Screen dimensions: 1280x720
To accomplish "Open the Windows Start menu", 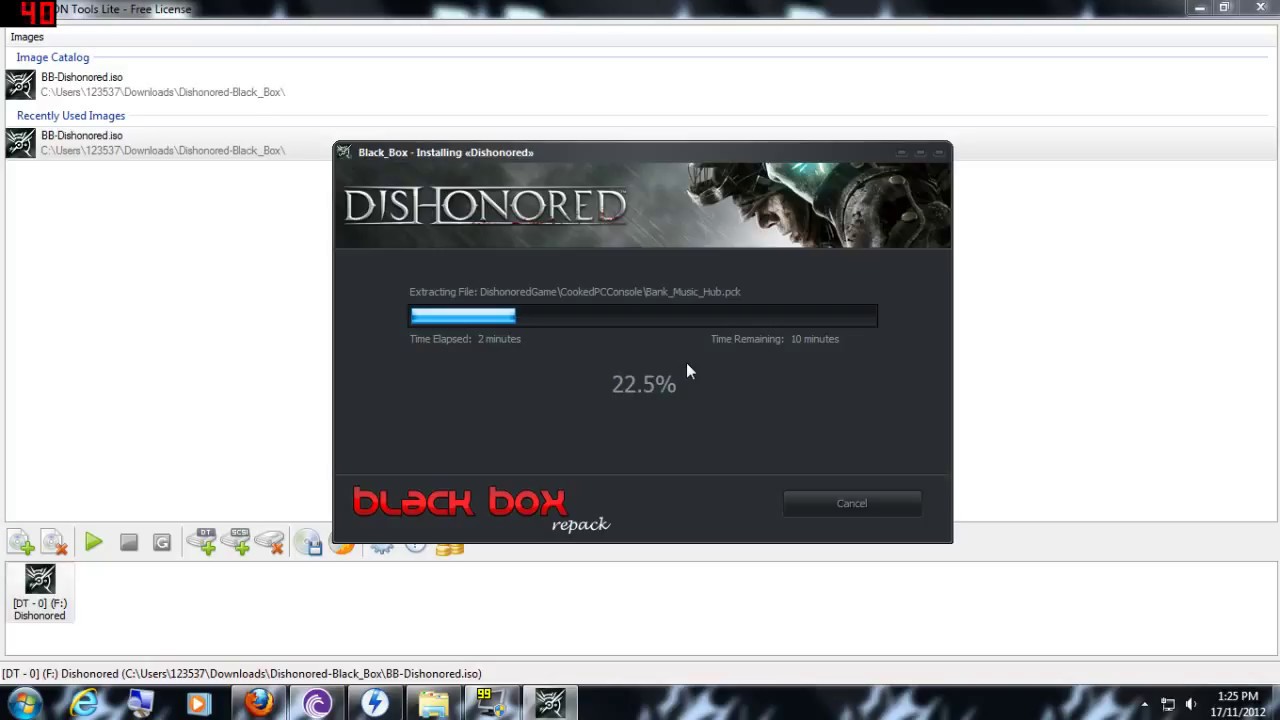I will click(x=25, y=703).
